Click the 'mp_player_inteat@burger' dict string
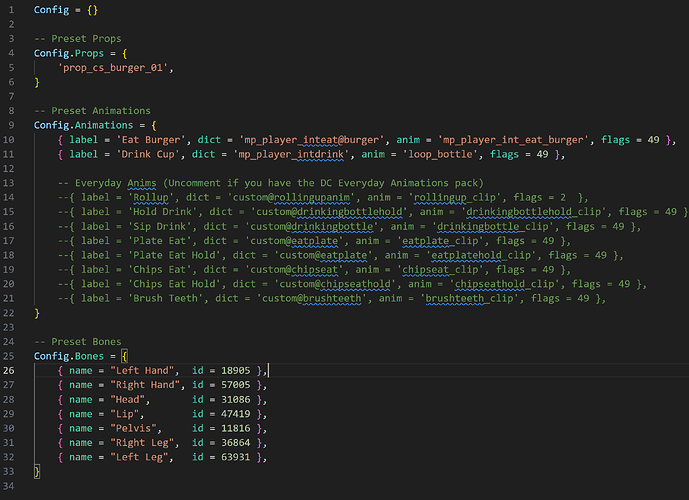 click(312, 140)
